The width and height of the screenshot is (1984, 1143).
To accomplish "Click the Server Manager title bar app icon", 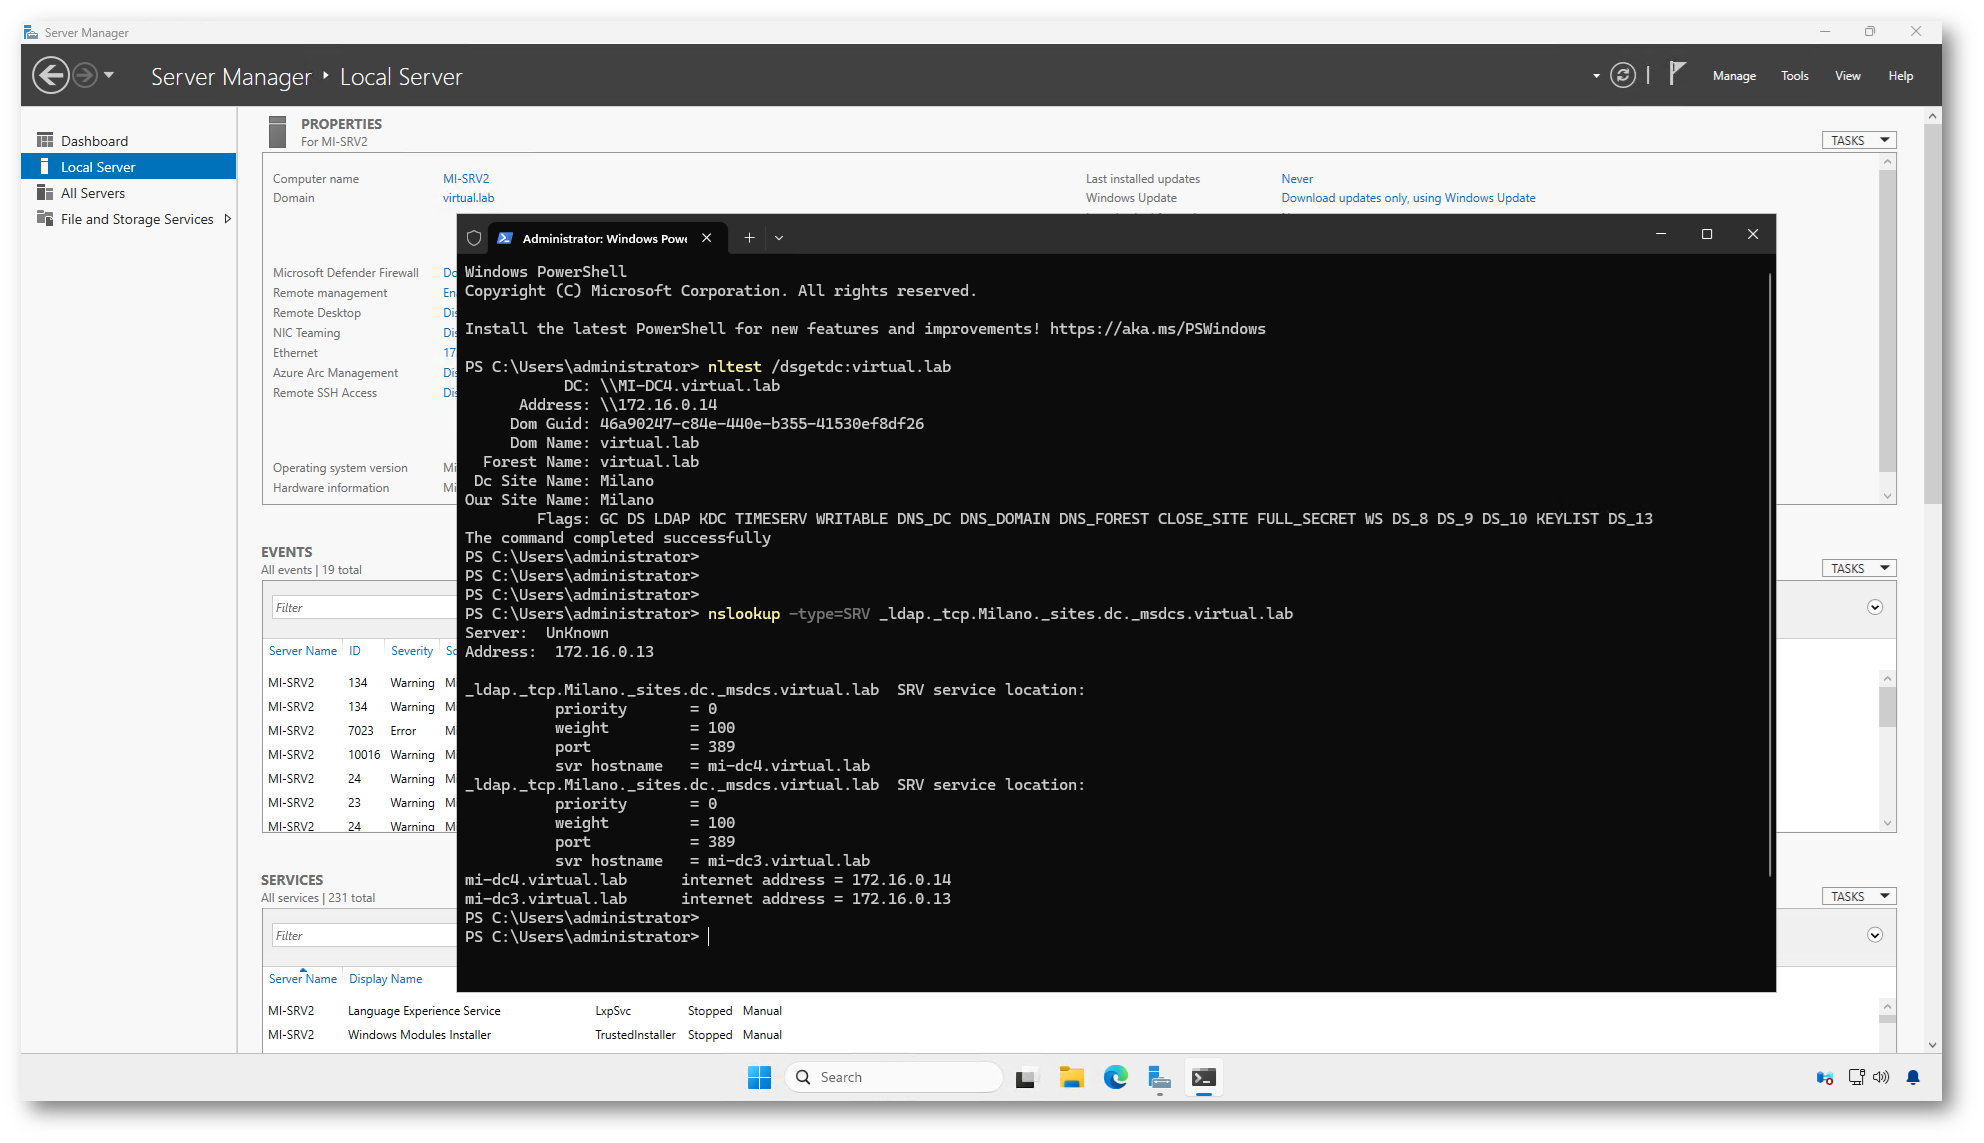I will (x=31, y=32).
